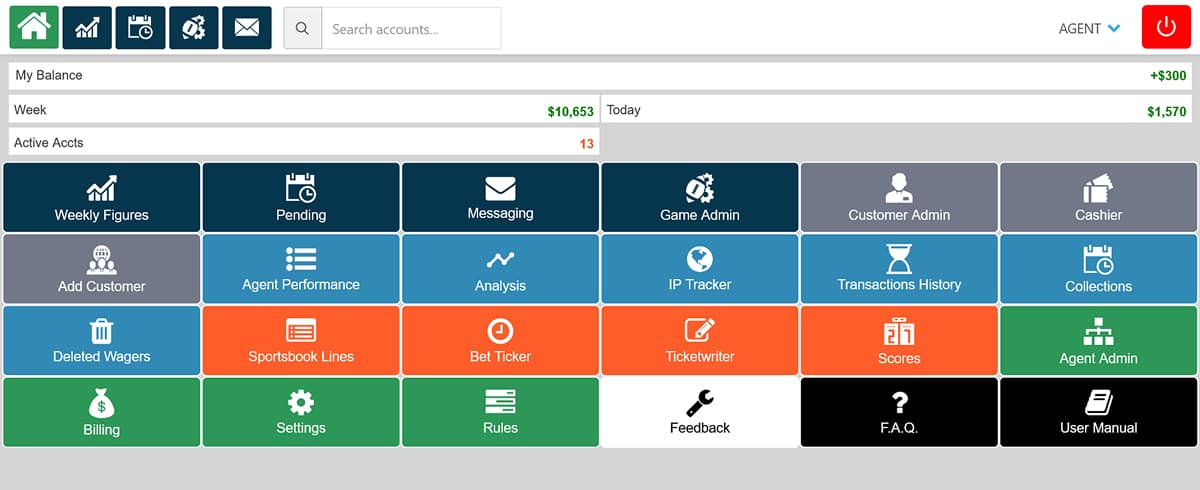Open the IP Tracker tile
This screenshot has width=1200, height=490.
coord(700,269)
